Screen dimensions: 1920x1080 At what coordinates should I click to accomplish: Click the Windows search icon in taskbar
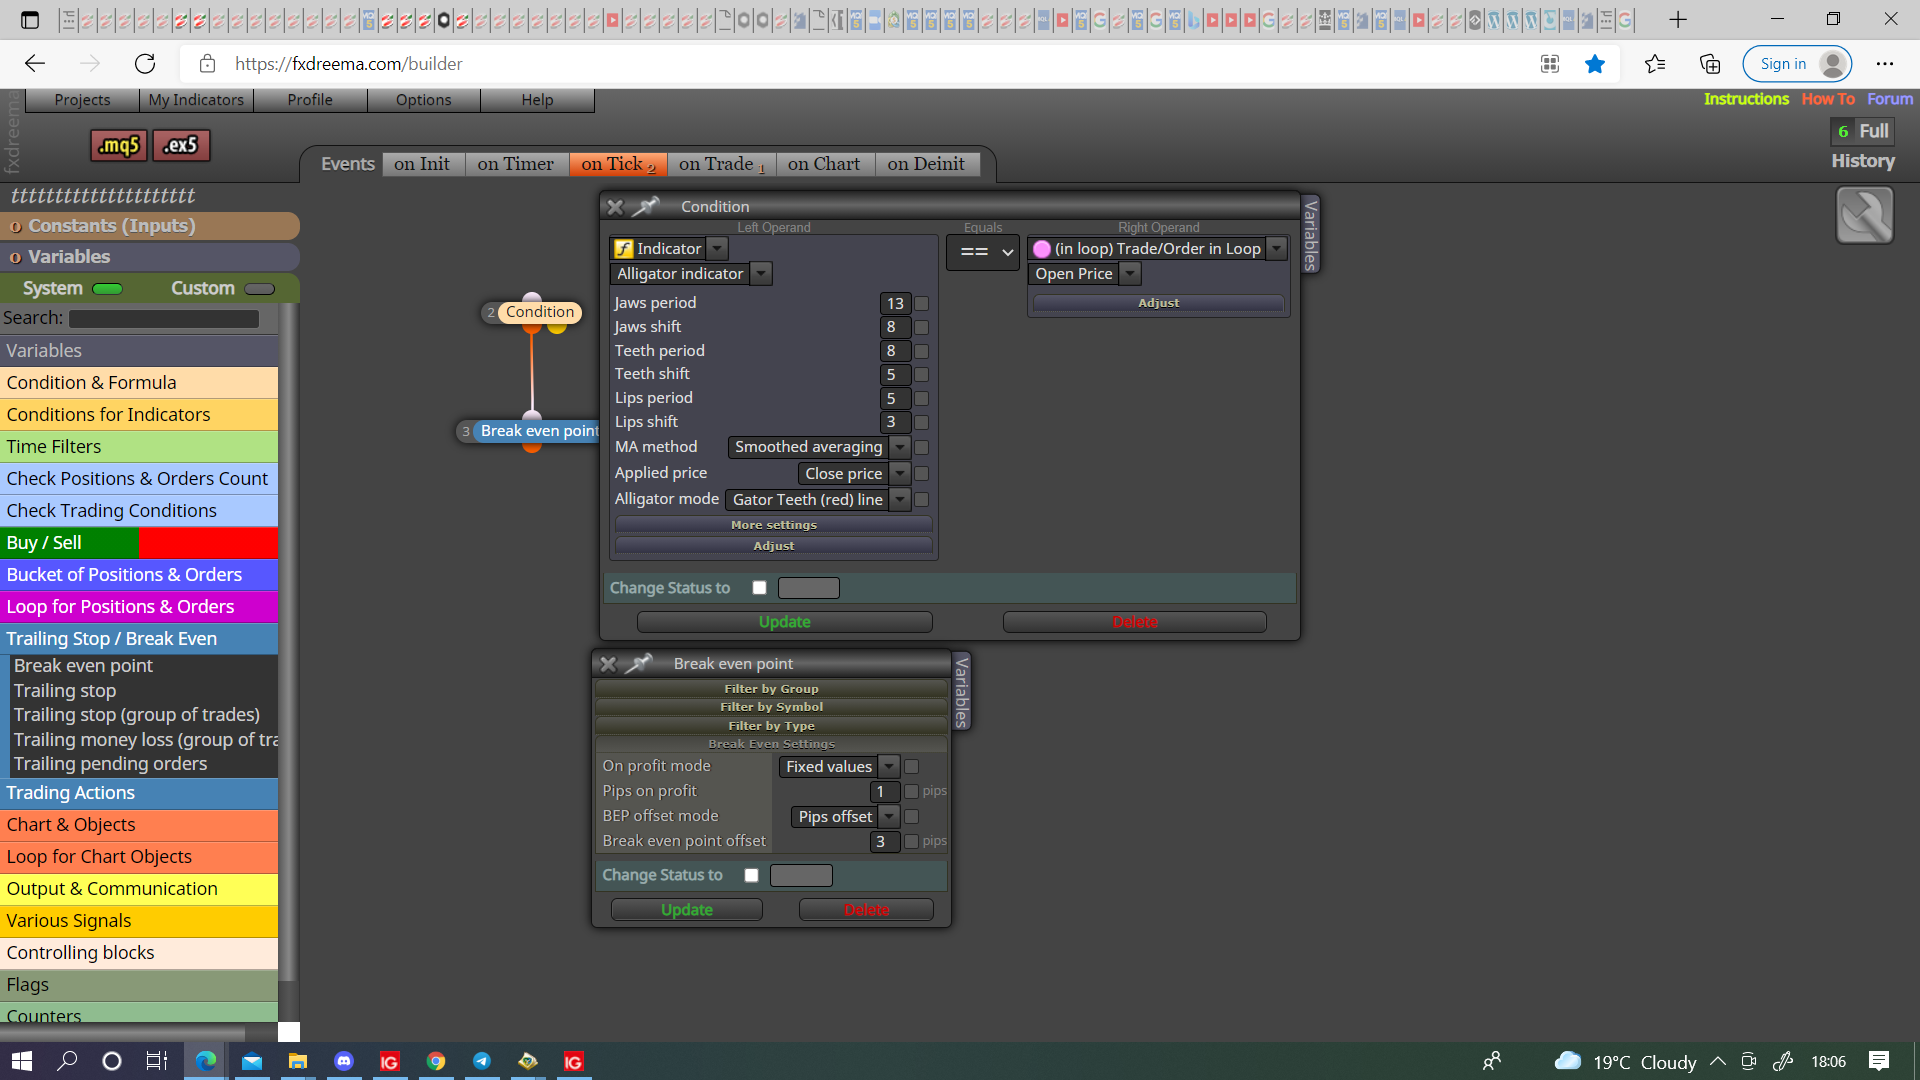67,1061
